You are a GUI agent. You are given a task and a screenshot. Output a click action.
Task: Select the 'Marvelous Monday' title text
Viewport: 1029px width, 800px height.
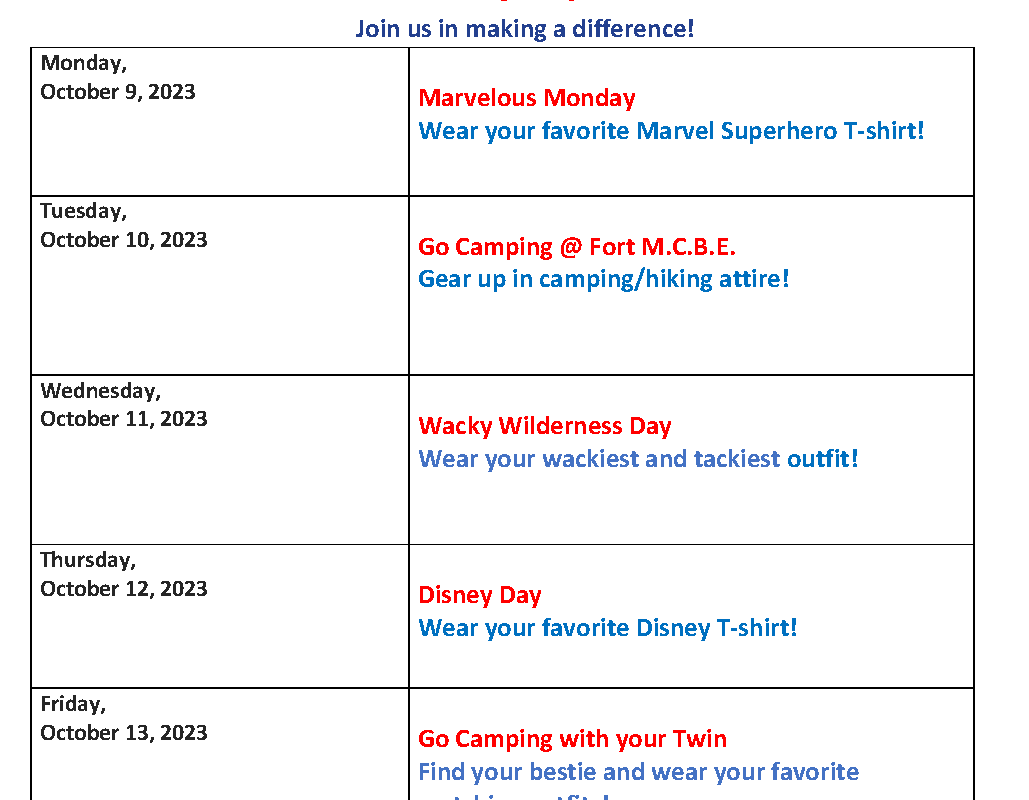pyautogui.click(x=527, y=98)
